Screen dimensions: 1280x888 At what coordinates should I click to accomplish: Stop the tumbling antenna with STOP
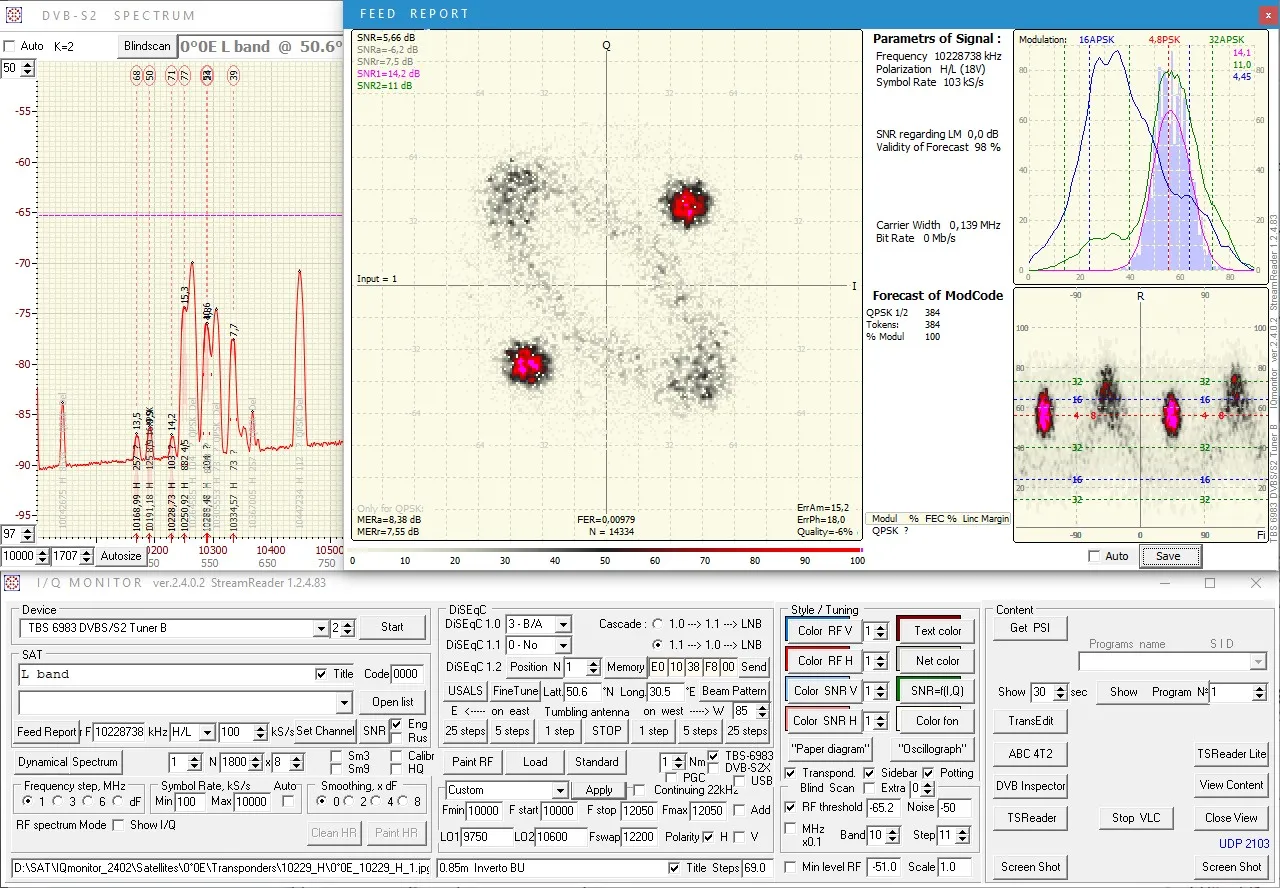pyautogui.click(x=606, y=731)
